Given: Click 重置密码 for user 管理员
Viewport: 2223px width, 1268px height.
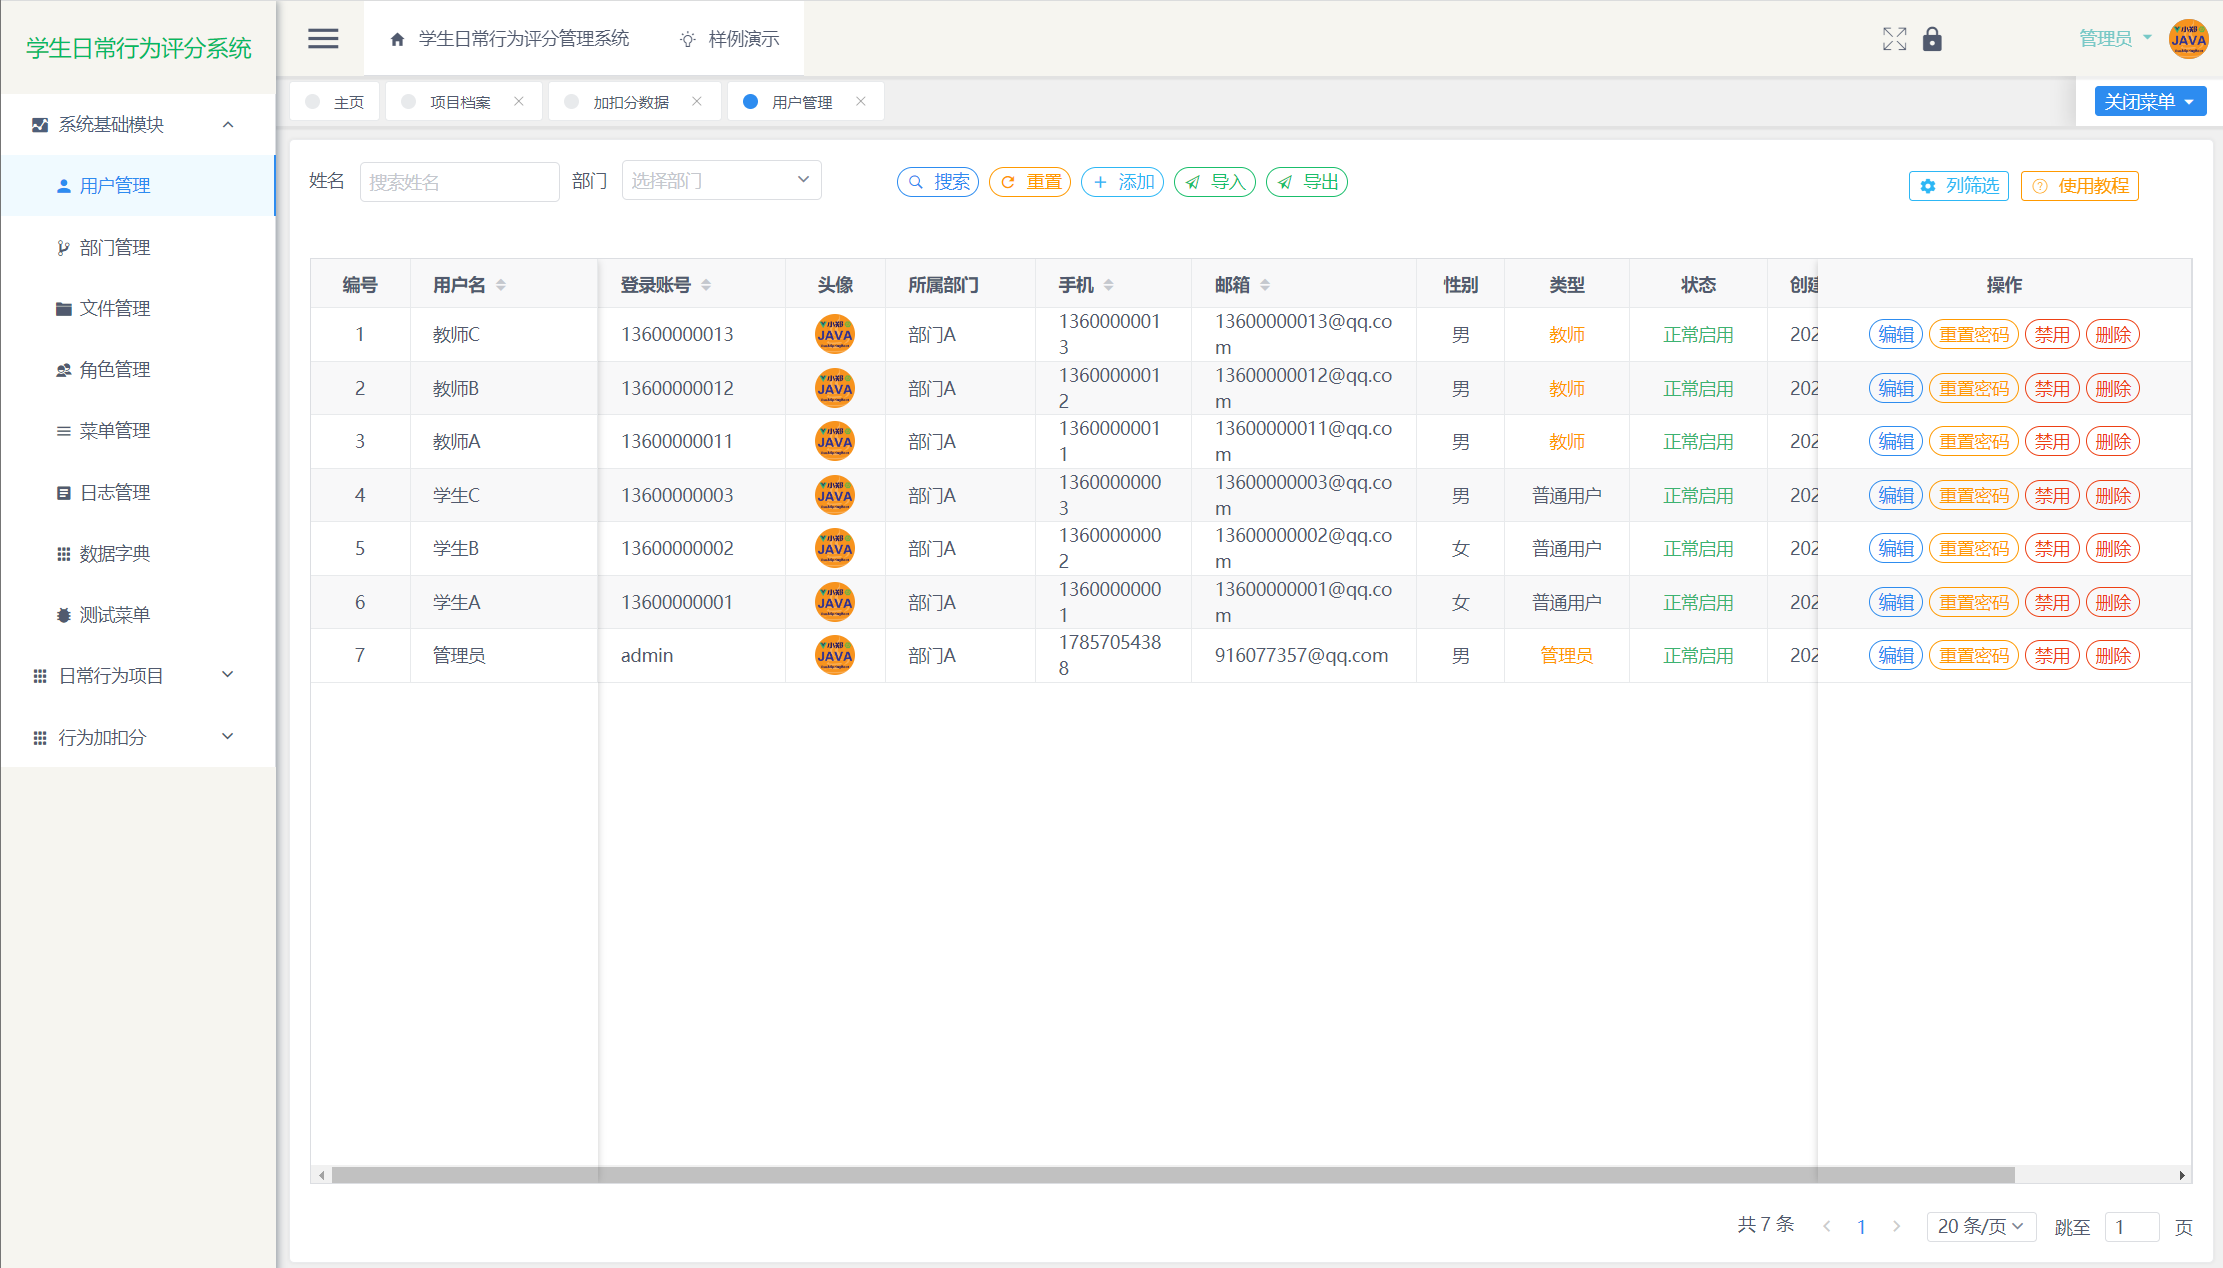Looking at the screenshot, I should point(1973,655).
